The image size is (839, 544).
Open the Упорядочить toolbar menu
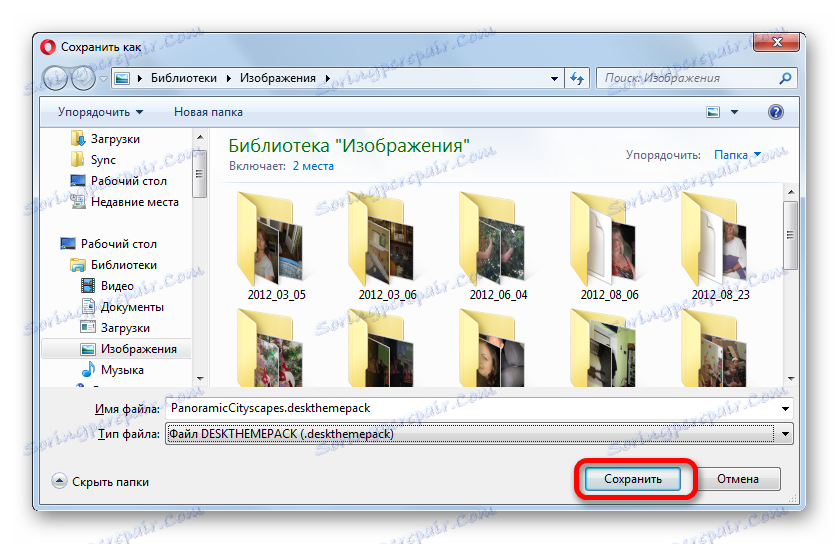tap(101, 112)
